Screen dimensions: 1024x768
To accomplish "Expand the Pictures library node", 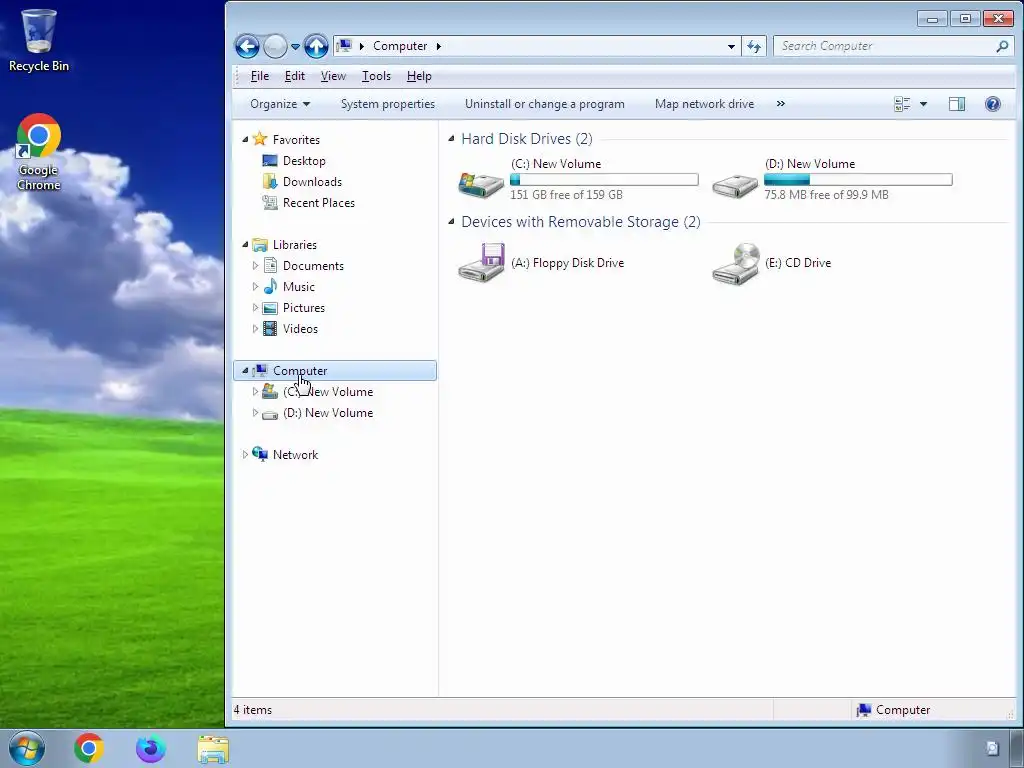I will point(255,307).
